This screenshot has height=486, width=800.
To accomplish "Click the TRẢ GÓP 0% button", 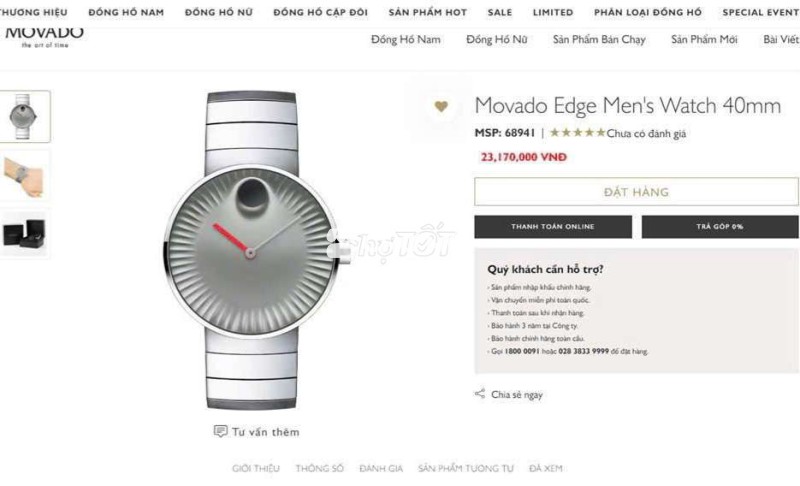I will [x=720, y=226].
